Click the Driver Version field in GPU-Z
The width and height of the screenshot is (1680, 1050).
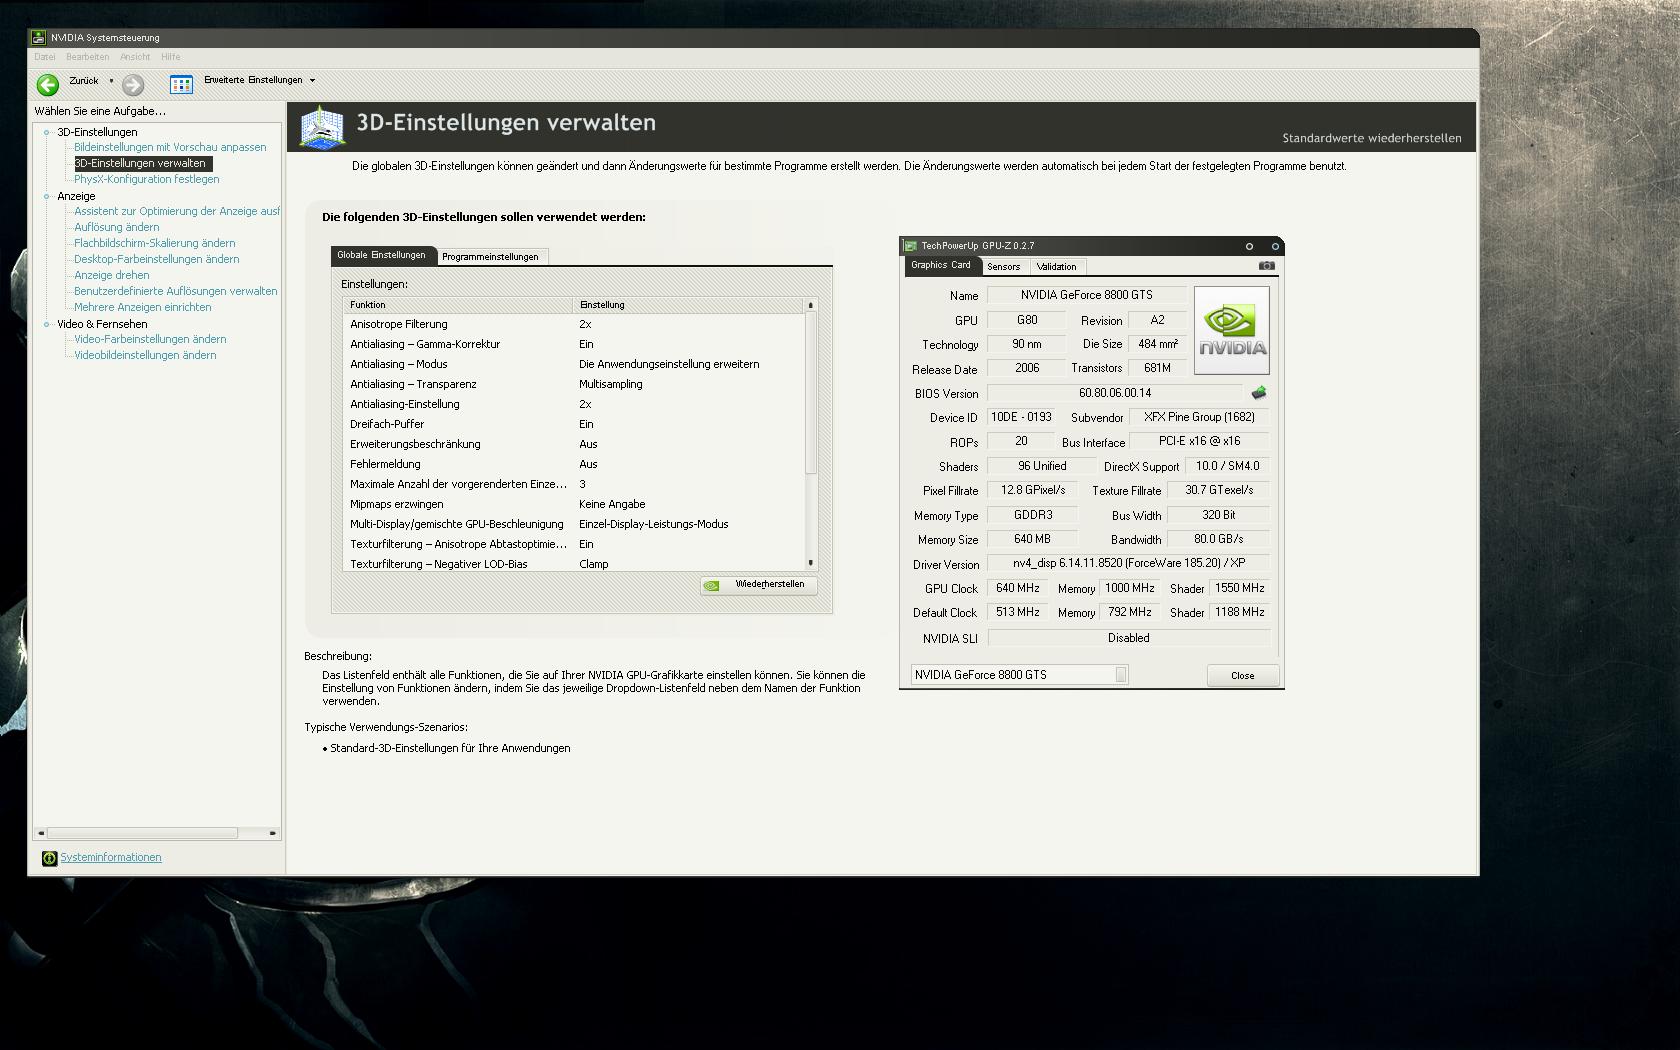[x=1128, y=563]
